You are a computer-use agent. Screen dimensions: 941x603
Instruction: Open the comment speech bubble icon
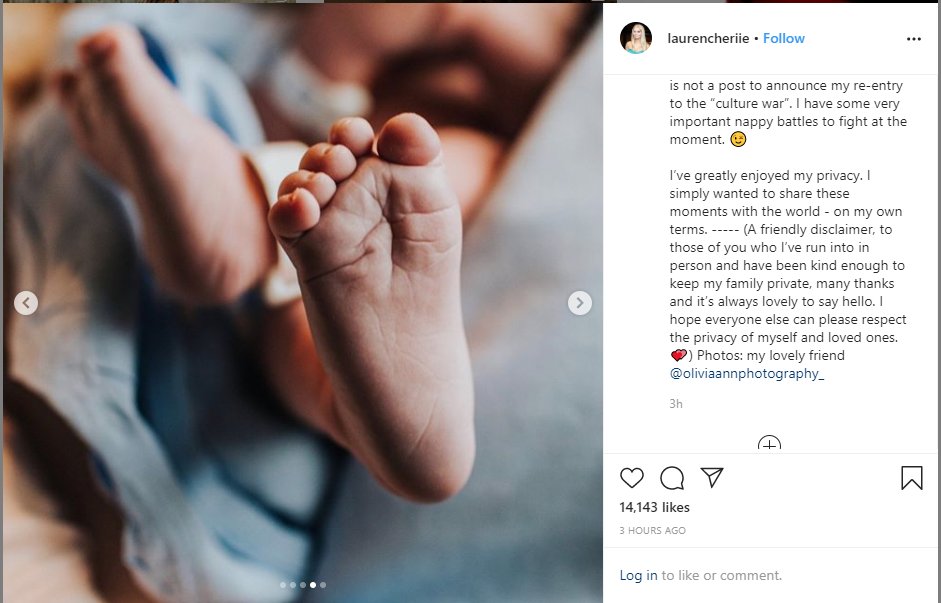coord(672,478)
